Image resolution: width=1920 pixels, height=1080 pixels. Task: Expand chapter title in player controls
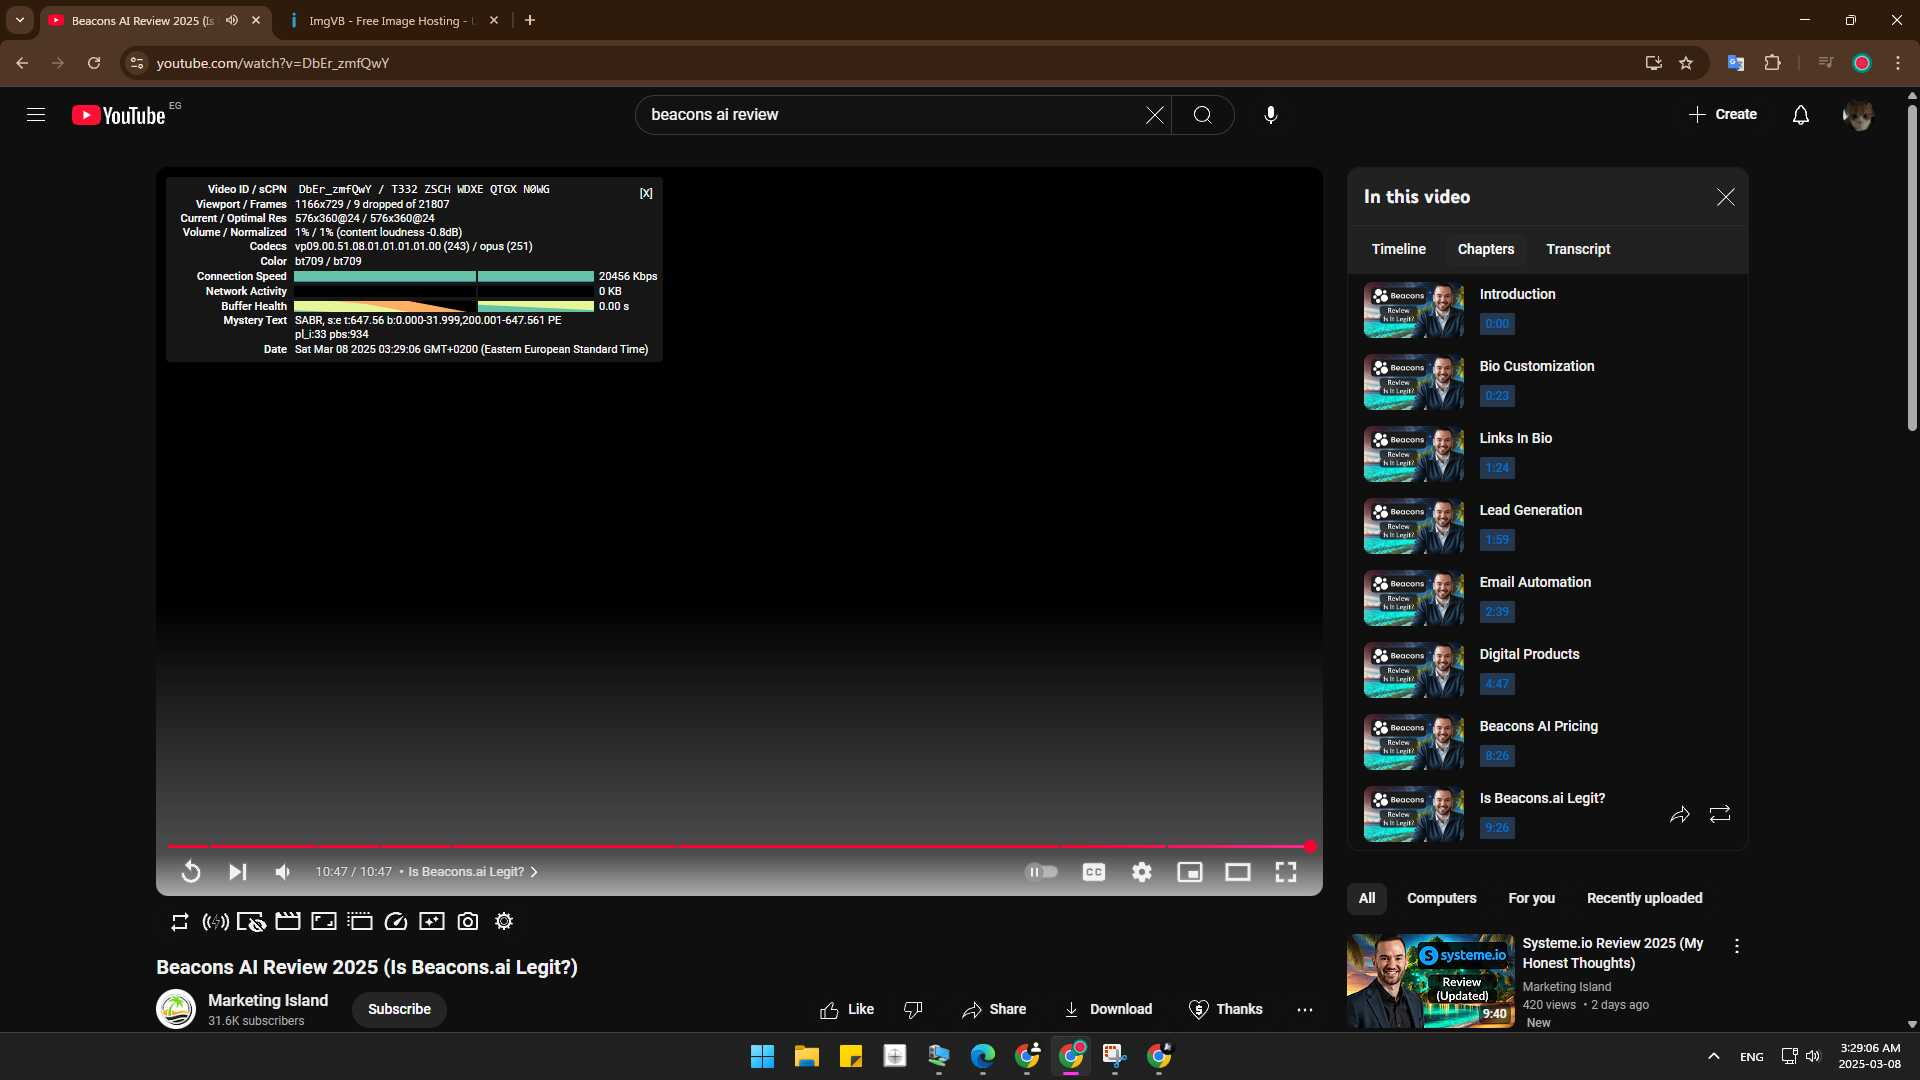(472, 872)
